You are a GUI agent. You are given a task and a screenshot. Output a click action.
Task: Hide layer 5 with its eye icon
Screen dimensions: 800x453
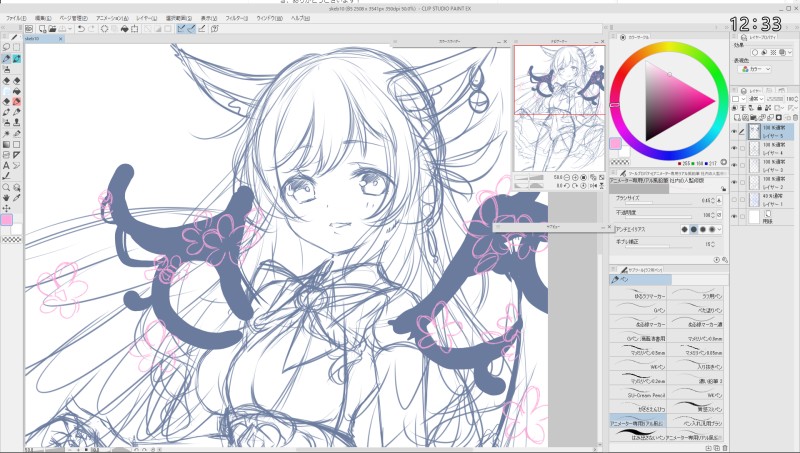[x=734, y=132]
